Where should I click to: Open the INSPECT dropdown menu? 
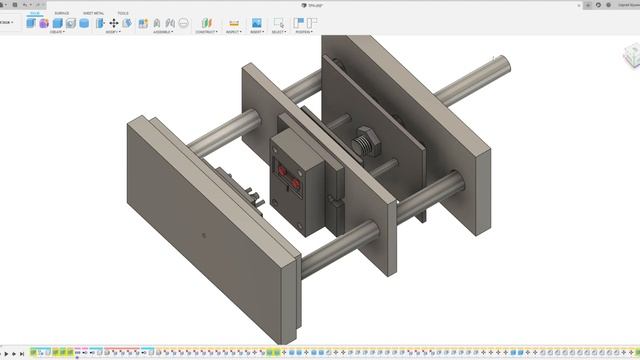click(x=234, y=32)
